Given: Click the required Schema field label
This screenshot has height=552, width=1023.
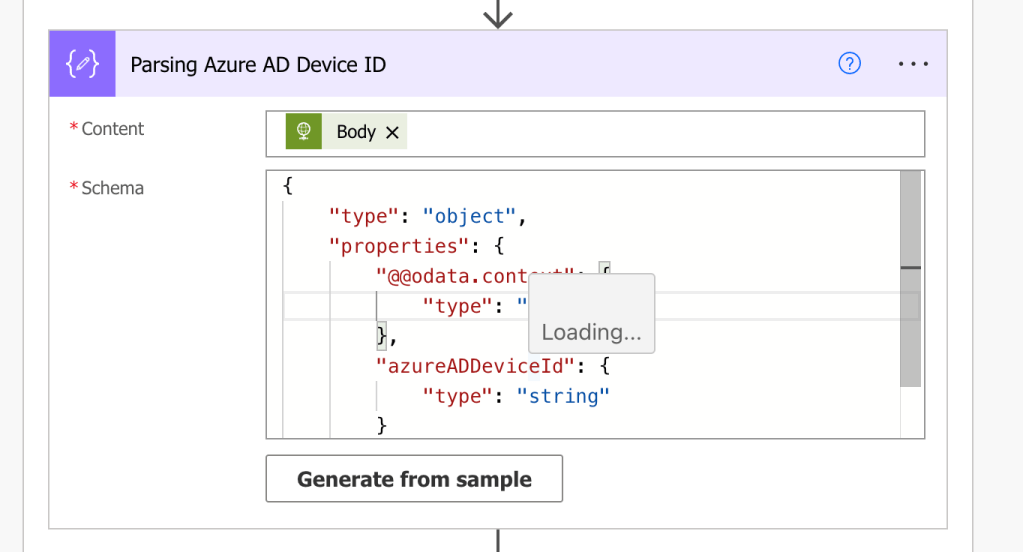Looking at the screenshot, I should (112, 188).
